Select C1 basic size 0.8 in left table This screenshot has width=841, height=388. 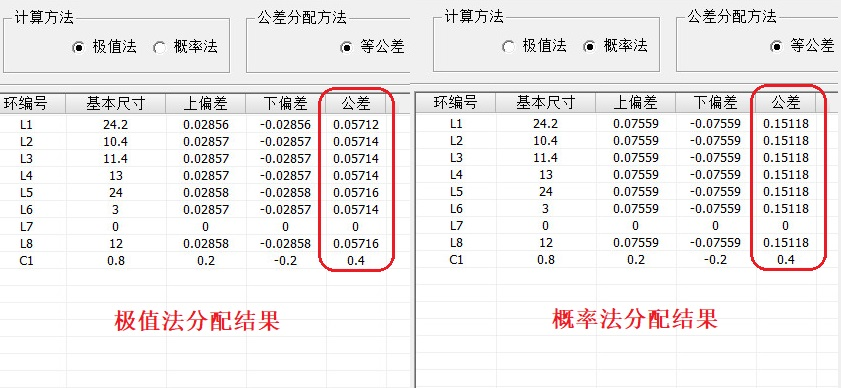coord(115,261)
